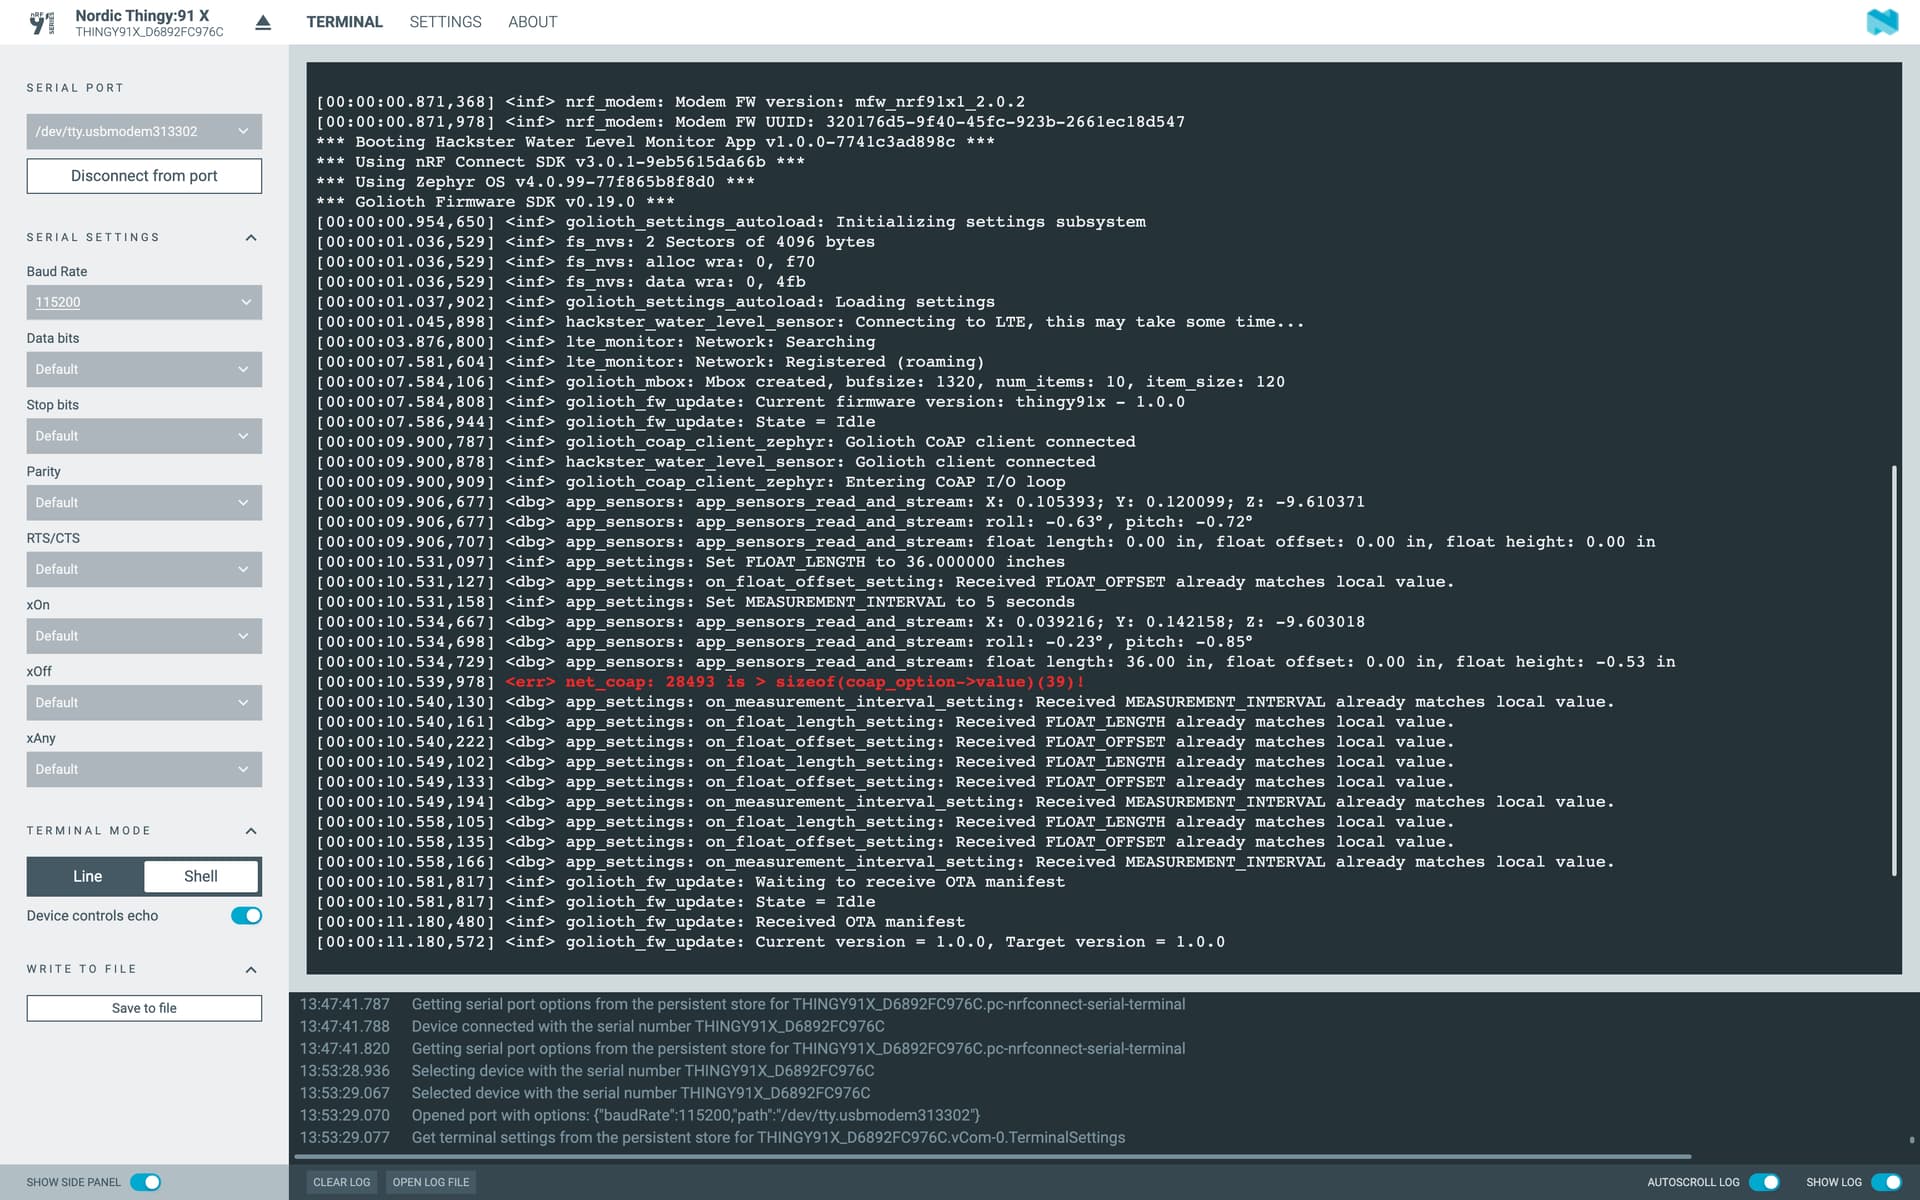Image resolution: width=1920 pixels, height=1200 pixels.
Task: Collapse the Terminal Mode section
Action: pyautogui.click(x=251, y=831)
